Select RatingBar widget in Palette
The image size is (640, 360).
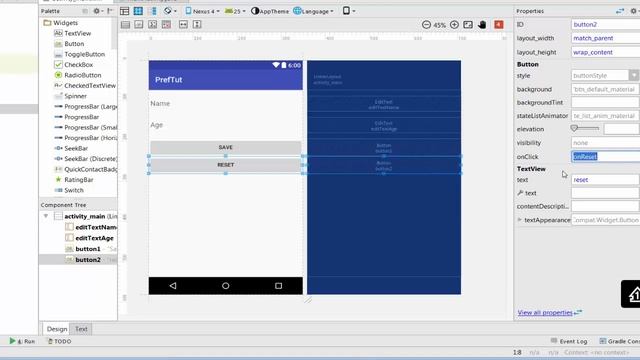(74, 180)
